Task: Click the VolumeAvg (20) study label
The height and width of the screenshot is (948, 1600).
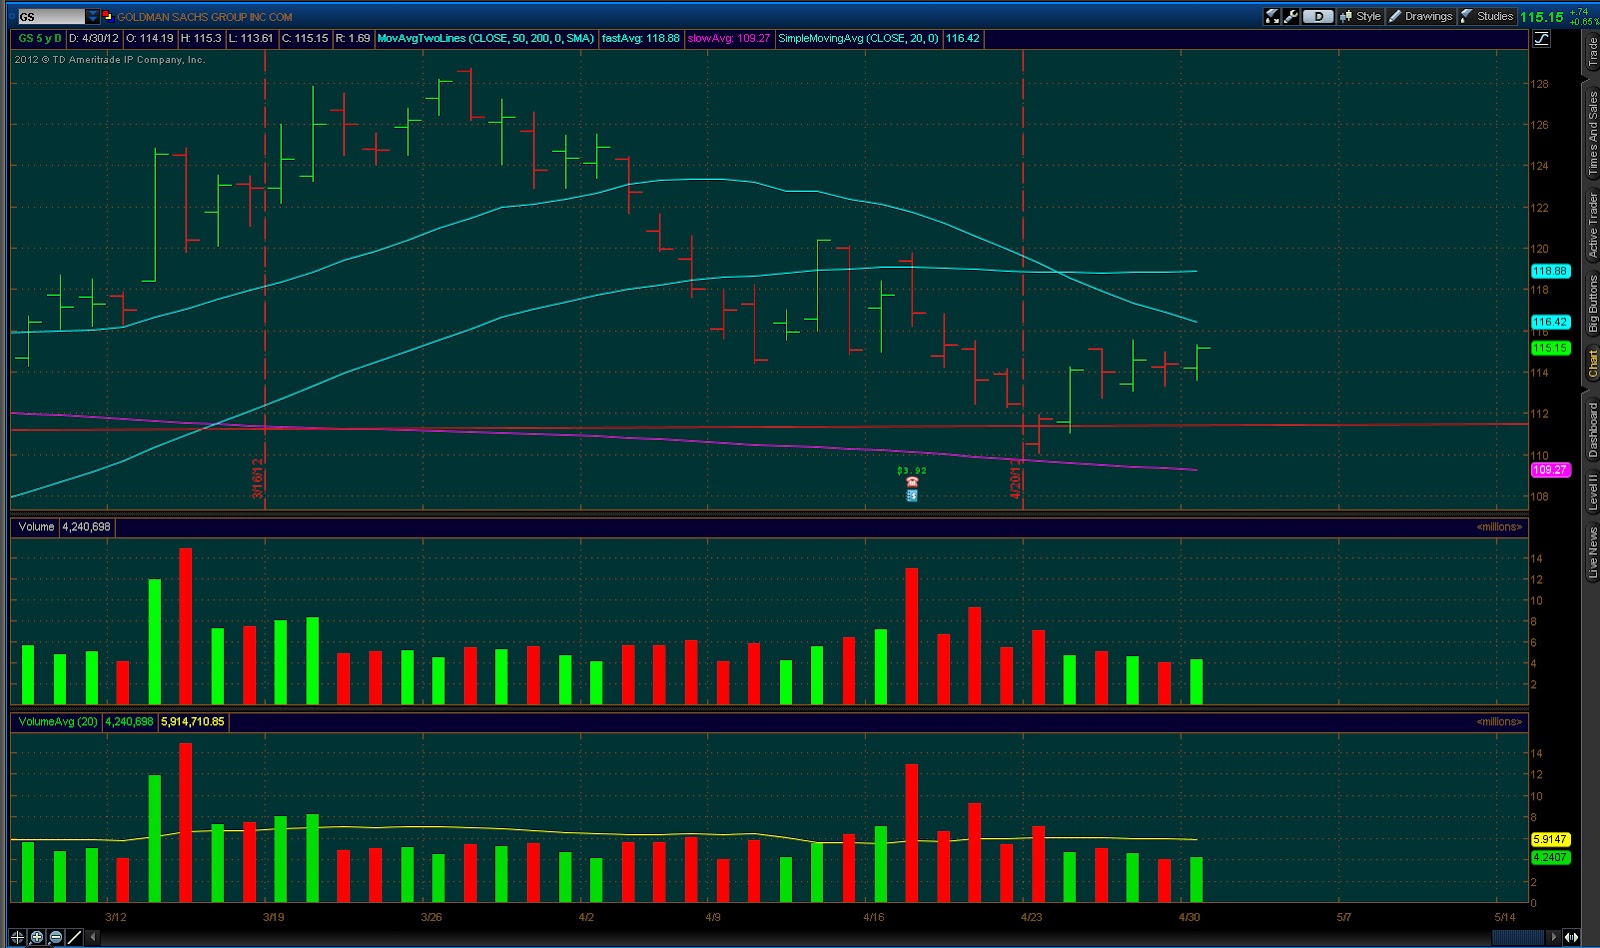Action: point(57,721)
